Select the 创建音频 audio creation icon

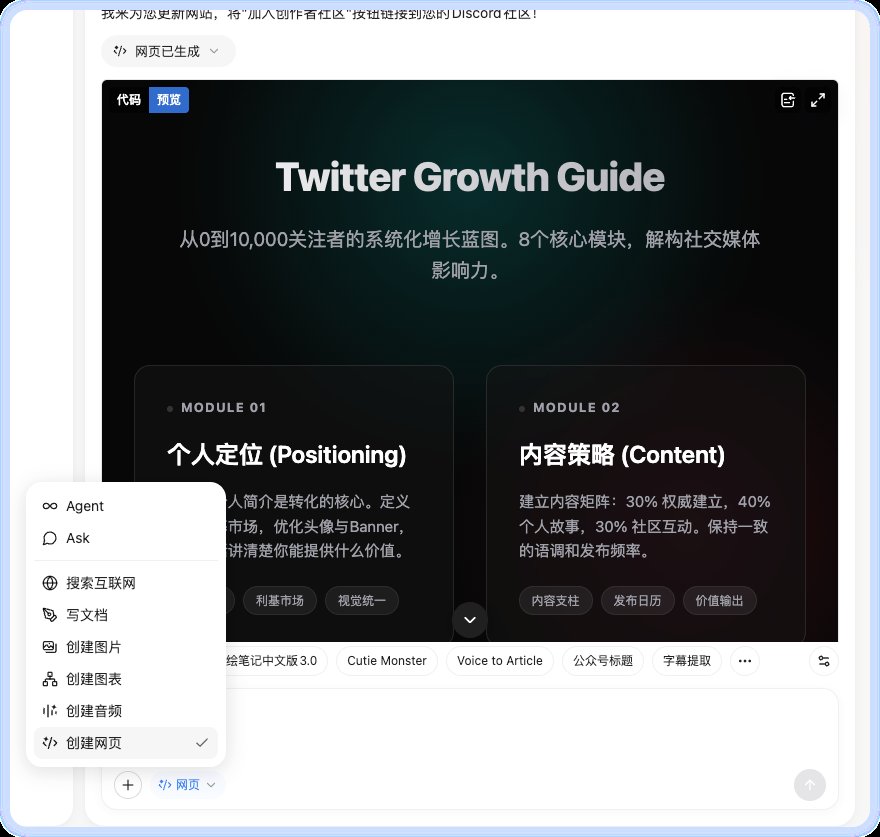[x=50, y=711]
